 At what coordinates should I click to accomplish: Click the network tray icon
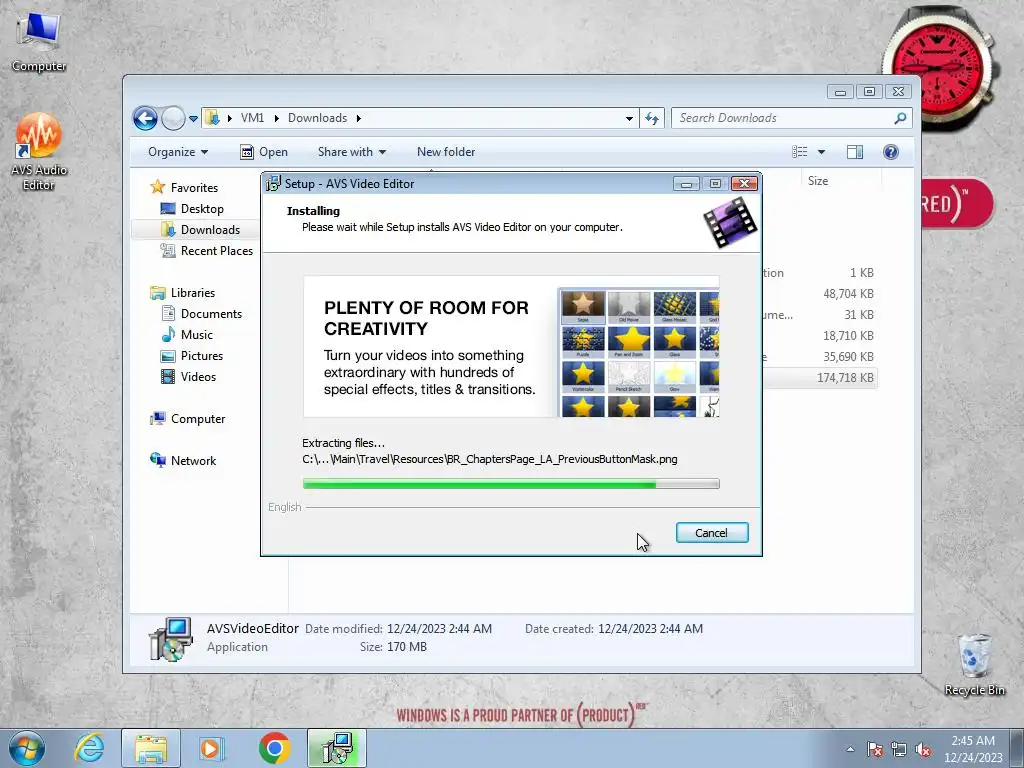pos(899,749)
